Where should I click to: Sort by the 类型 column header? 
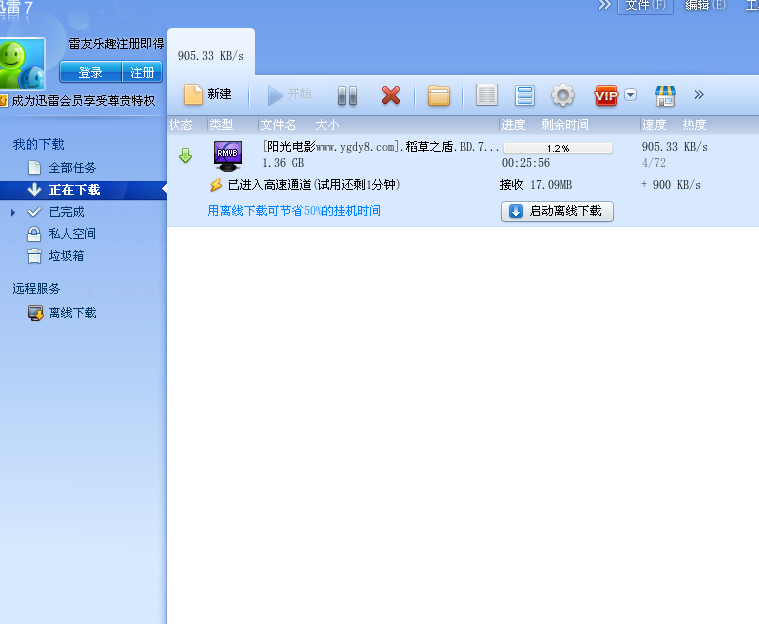(221, 125)
